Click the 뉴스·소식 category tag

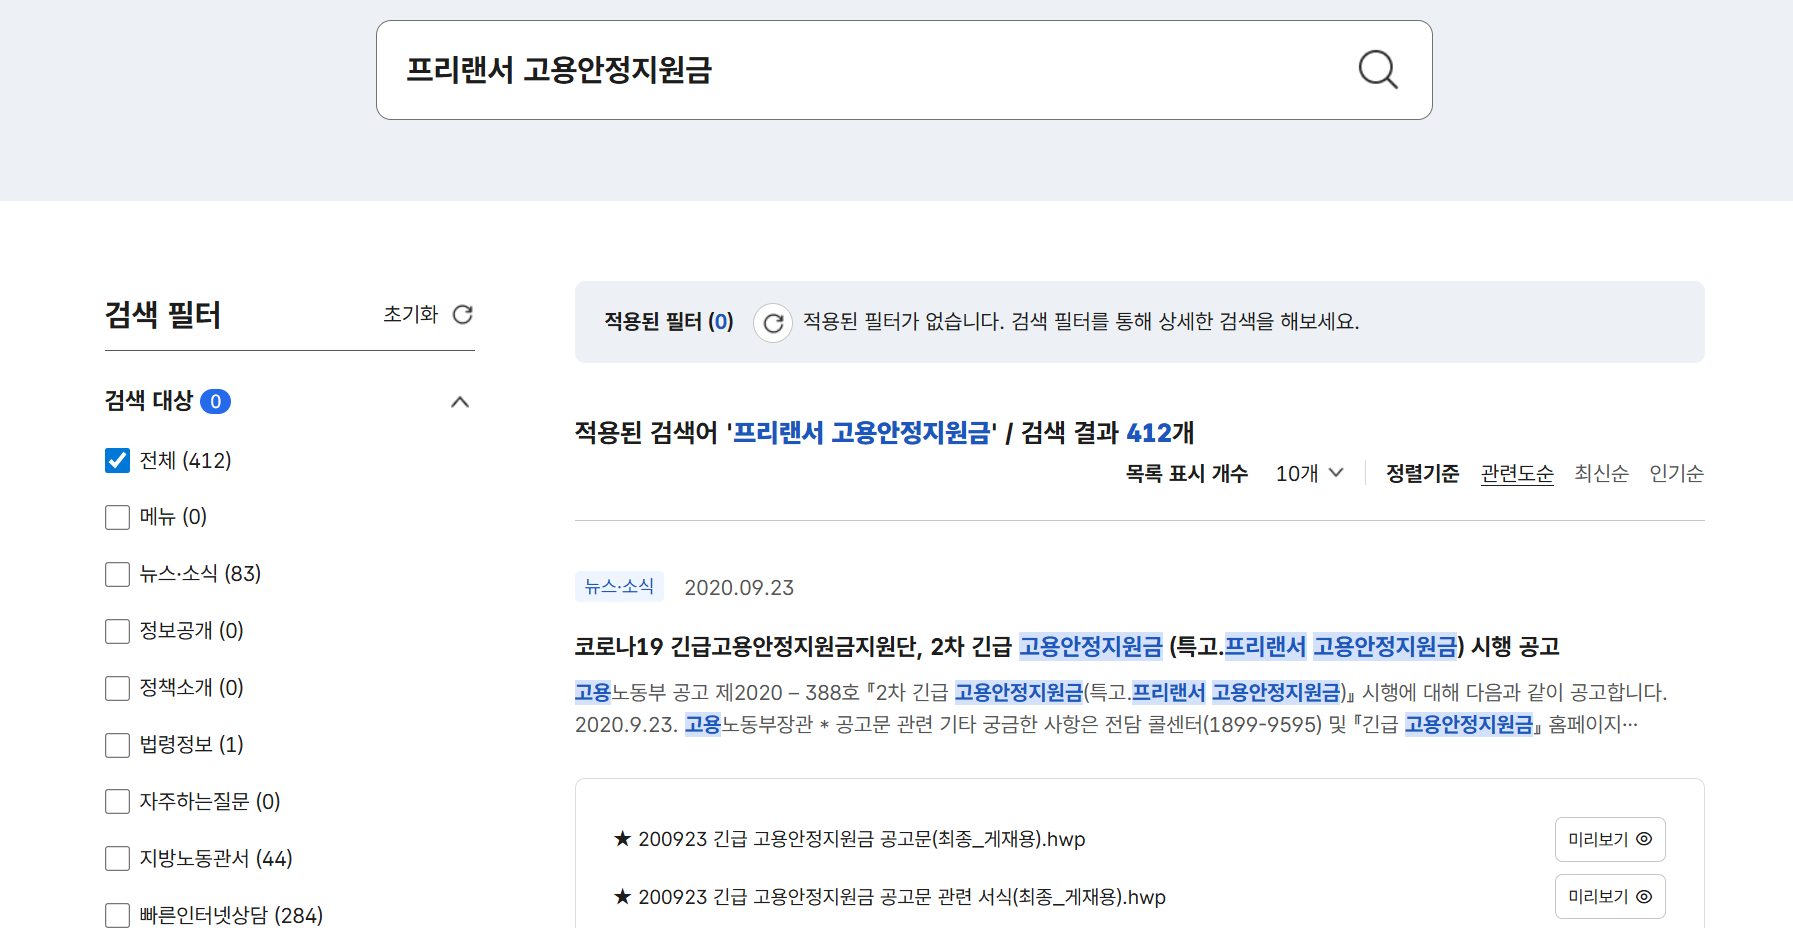[x=619, y=586]
